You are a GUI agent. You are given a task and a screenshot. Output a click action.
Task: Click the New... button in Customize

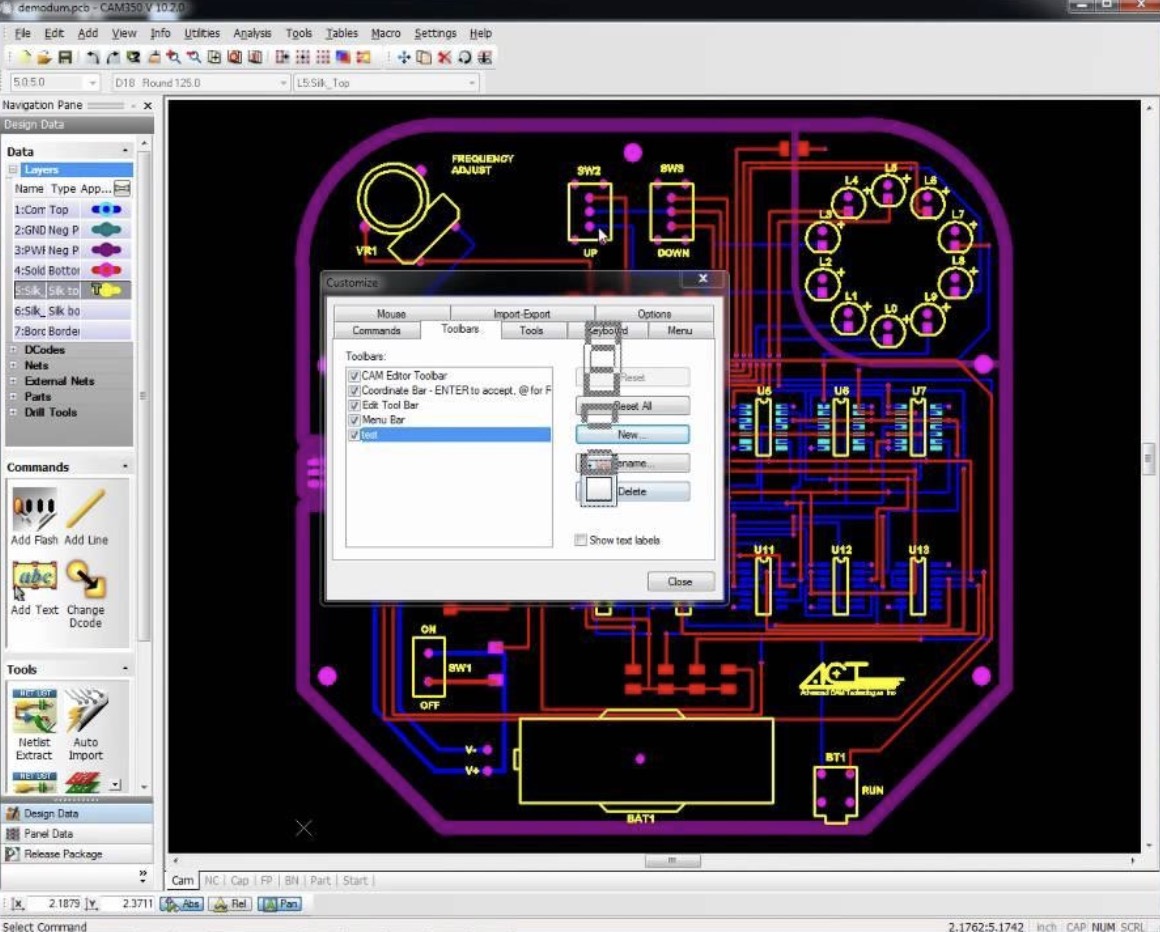(x=633, y=434)
